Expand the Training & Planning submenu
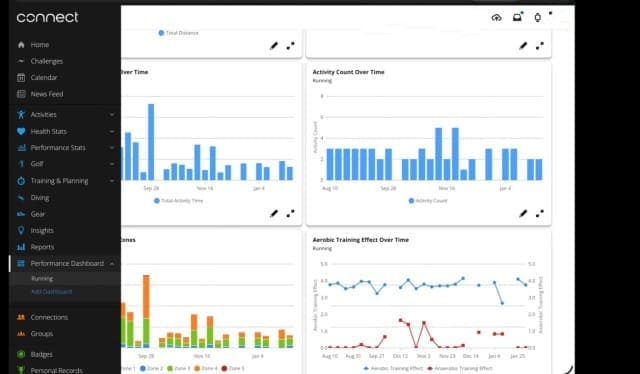The image size is (640, 374). click(112, 181)
